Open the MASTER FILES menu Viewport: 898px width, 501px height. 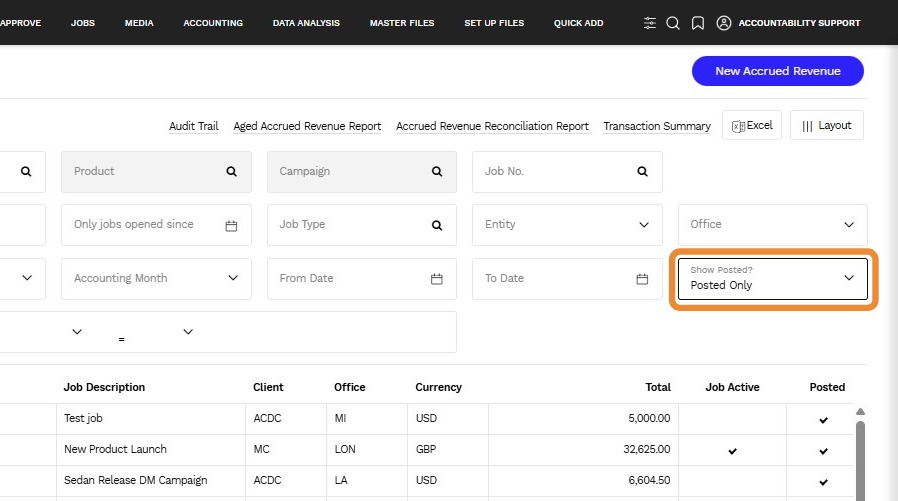[x=402, y=23]
